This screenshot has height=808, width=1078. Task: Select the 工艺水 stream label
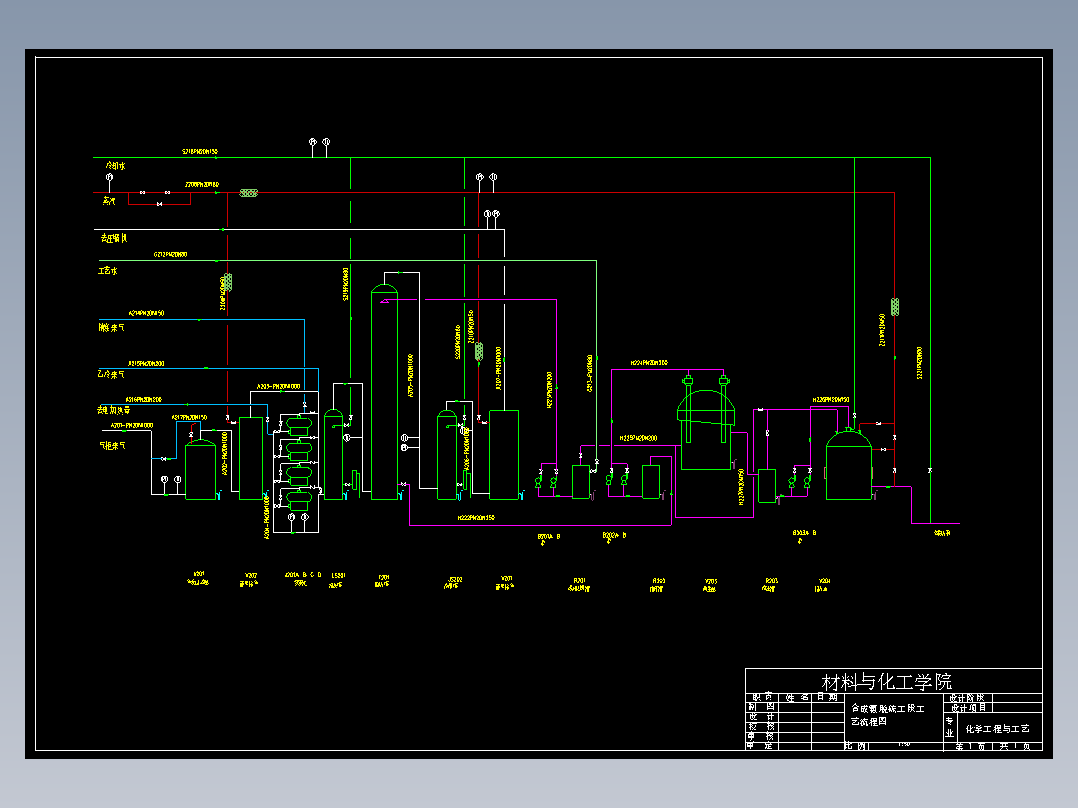(x=108, y=271)
